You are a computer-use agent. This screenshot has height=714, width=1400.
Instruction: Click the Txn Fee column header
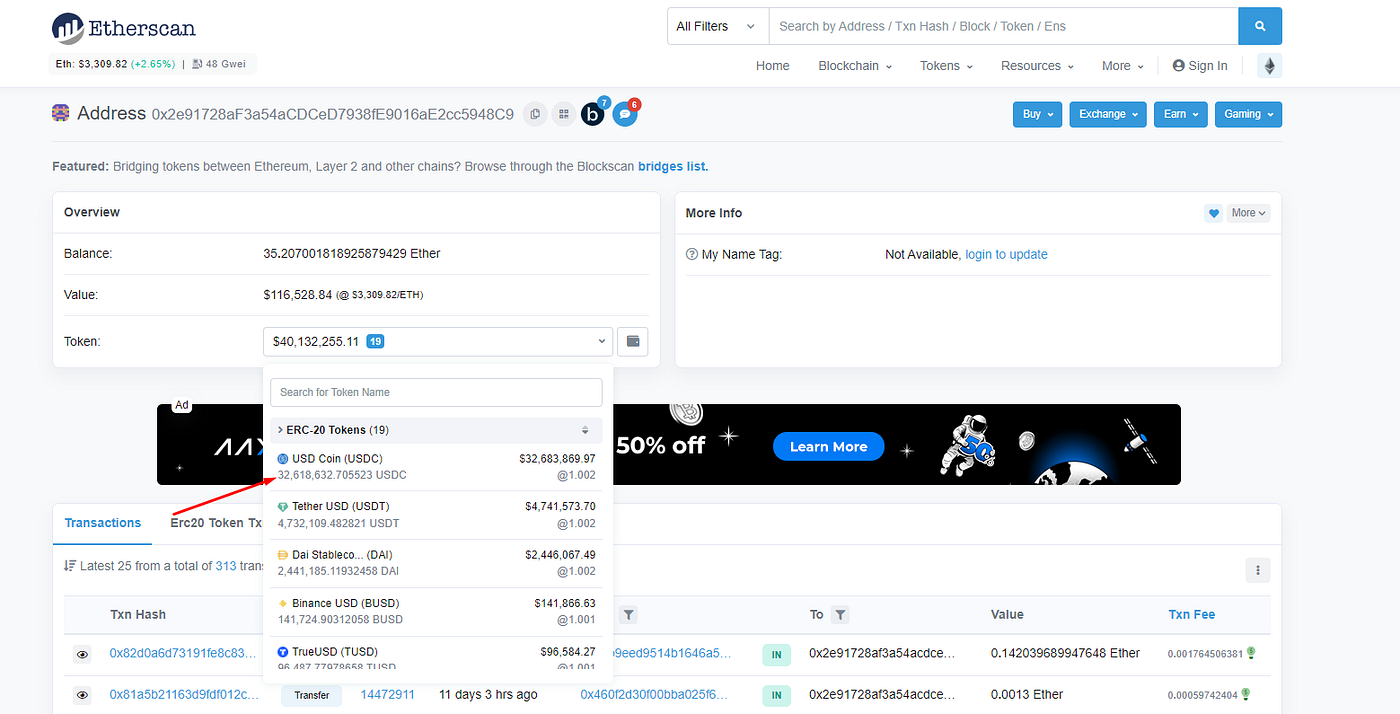coord(1192,615)
